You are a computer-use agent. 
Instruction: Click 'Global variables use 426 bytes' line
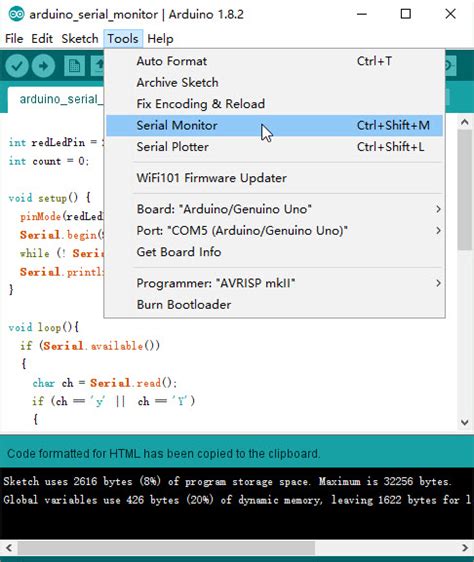(x=237, y=500)
